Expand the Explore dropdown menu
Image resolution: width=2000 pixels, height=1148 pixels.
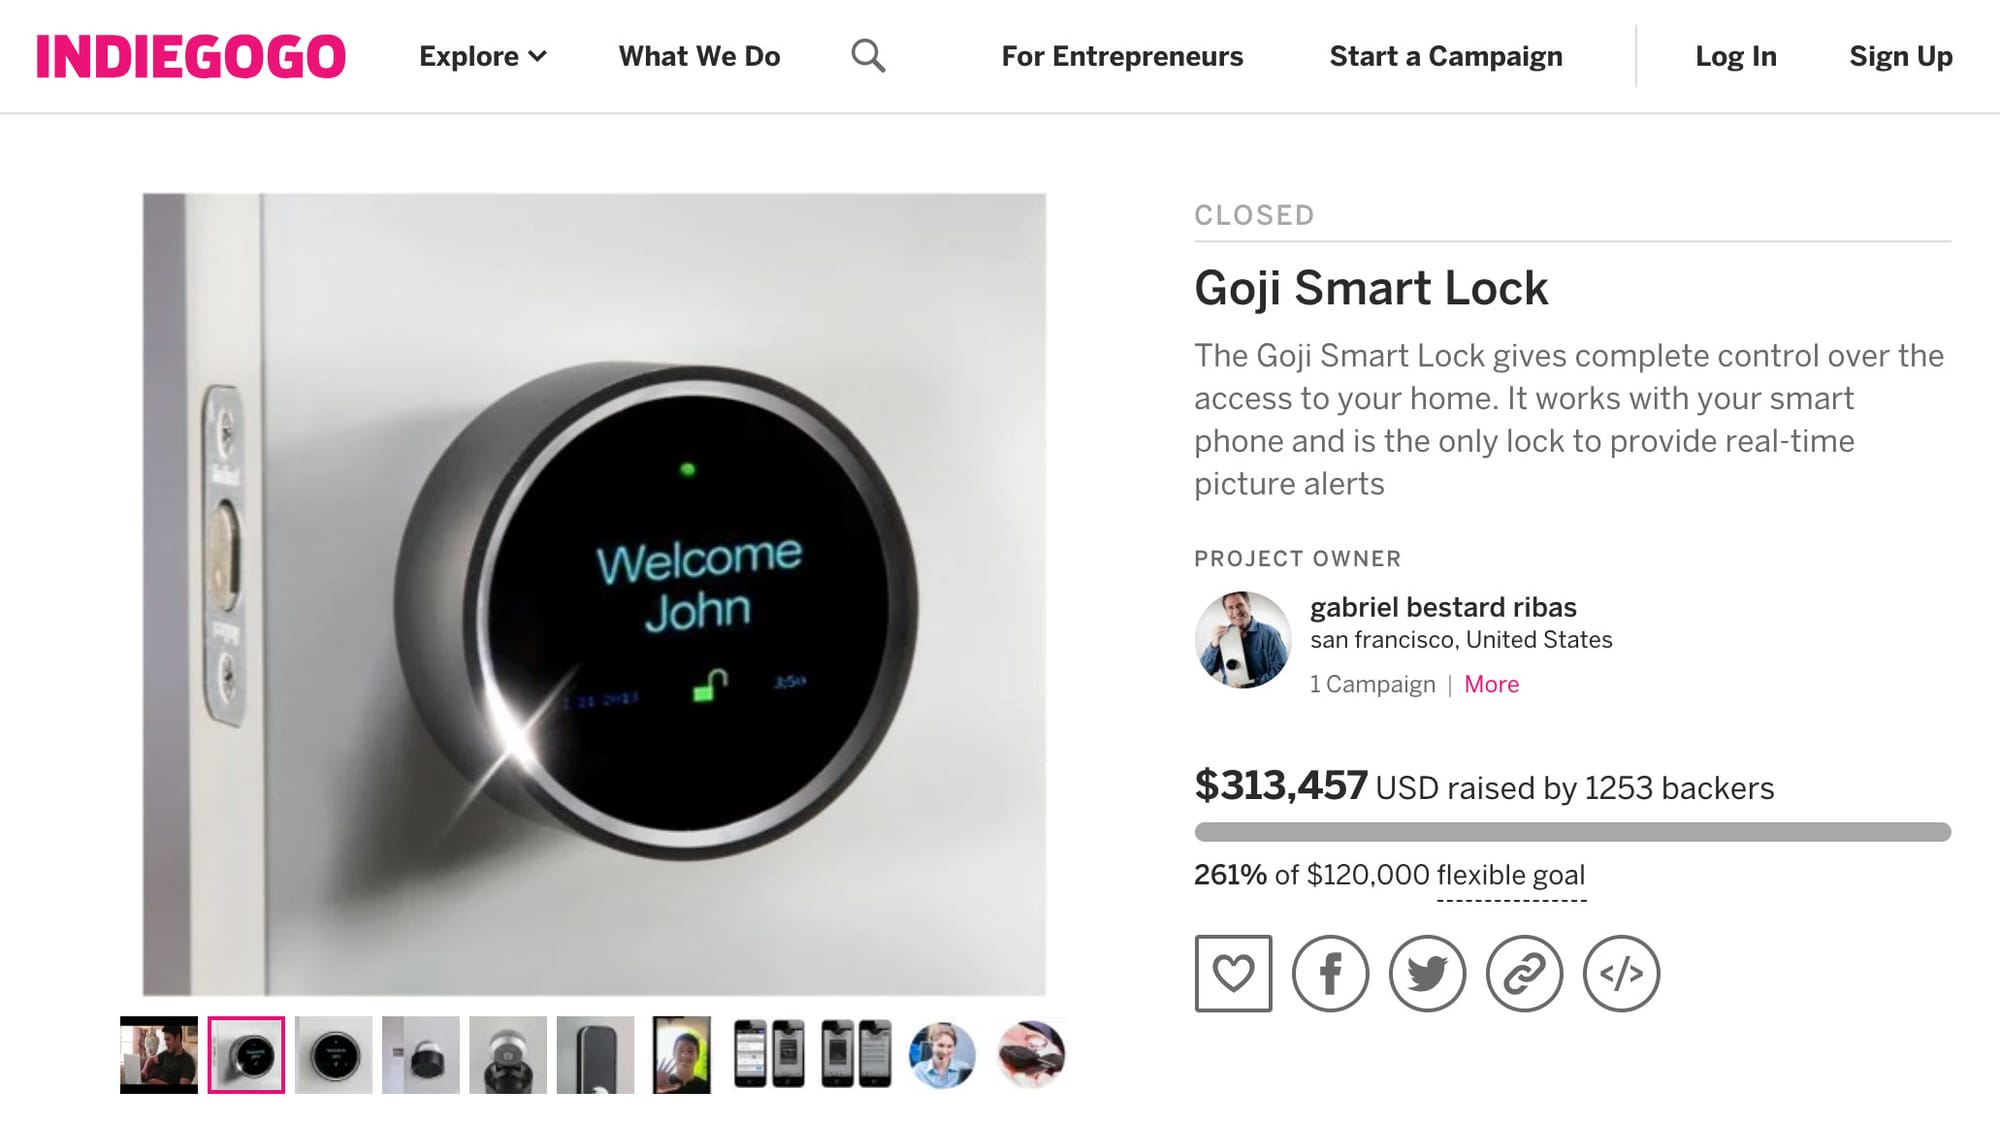click(x=483, y=56)
